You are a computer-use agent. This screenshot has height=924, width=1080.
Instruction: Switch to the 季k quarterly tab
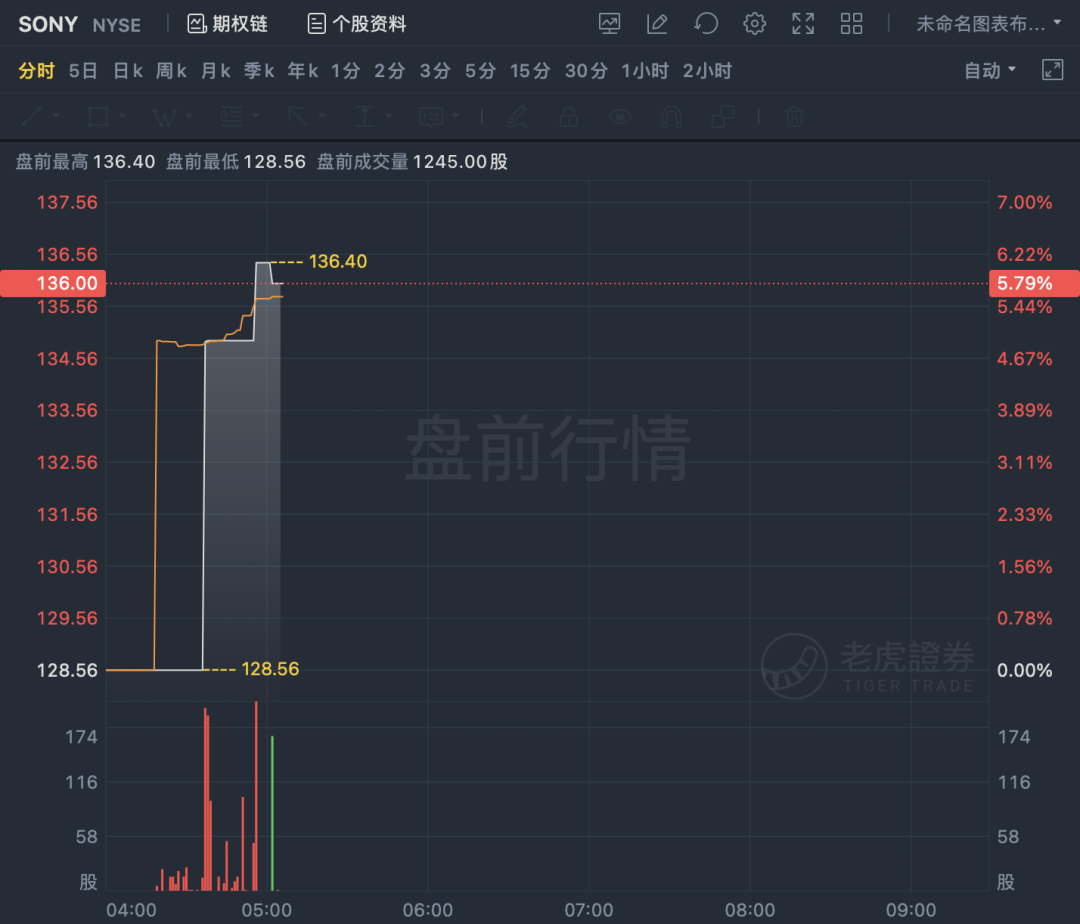point(259,70)
